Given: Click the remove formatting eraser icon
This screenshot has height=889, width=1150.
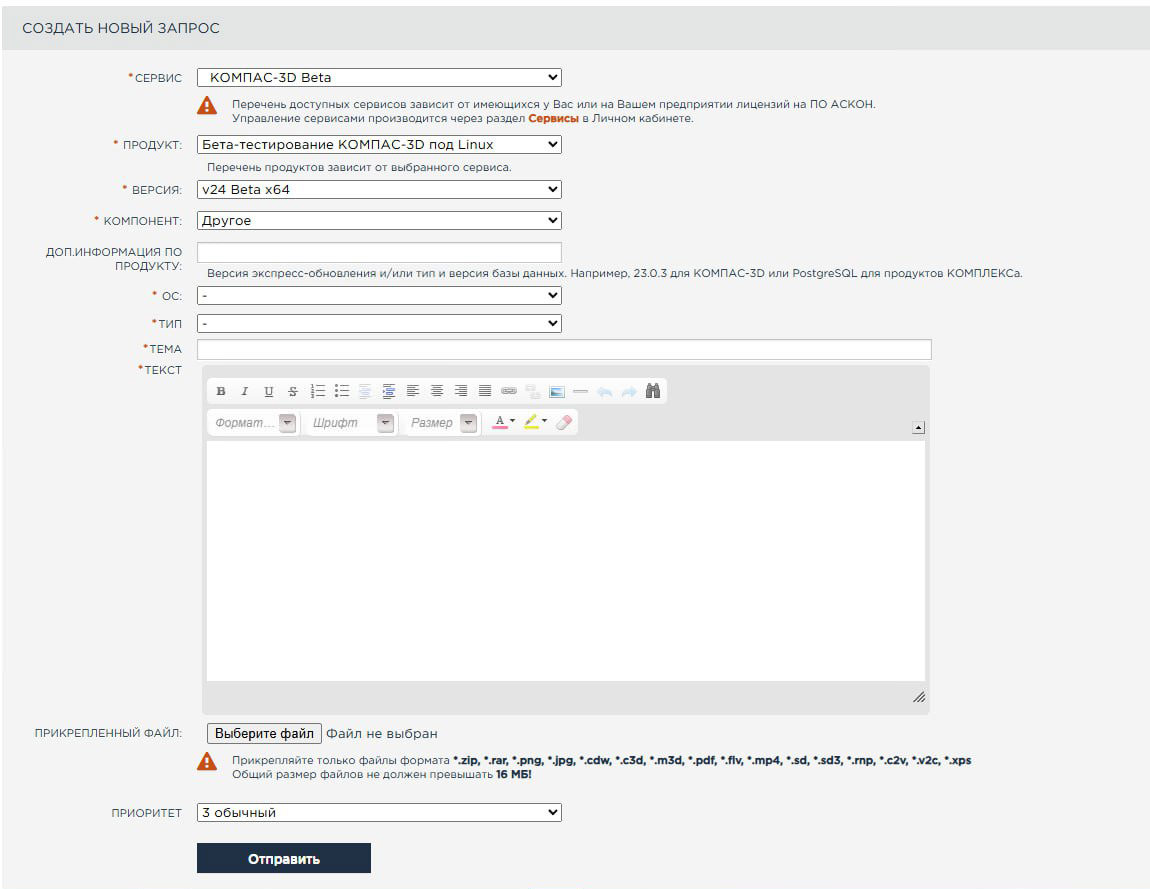Looking at the screenshot, I should tap(563, 423).
